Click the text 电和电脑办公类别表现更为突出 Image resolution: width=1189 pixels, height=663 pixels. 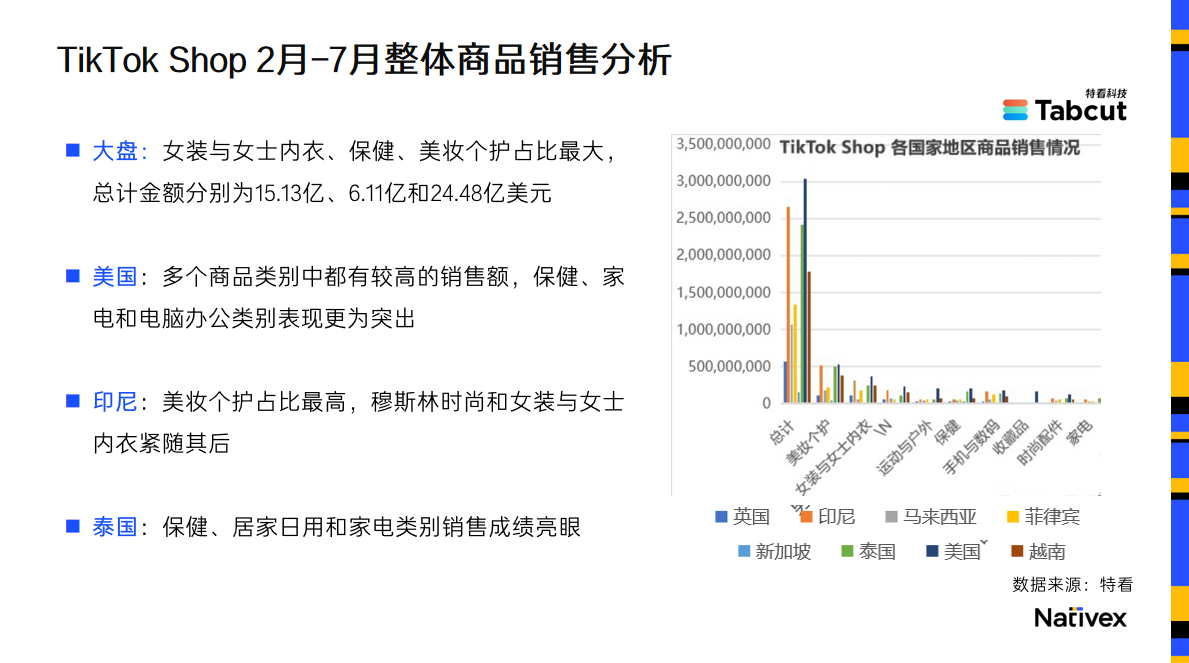pos(254,318)
